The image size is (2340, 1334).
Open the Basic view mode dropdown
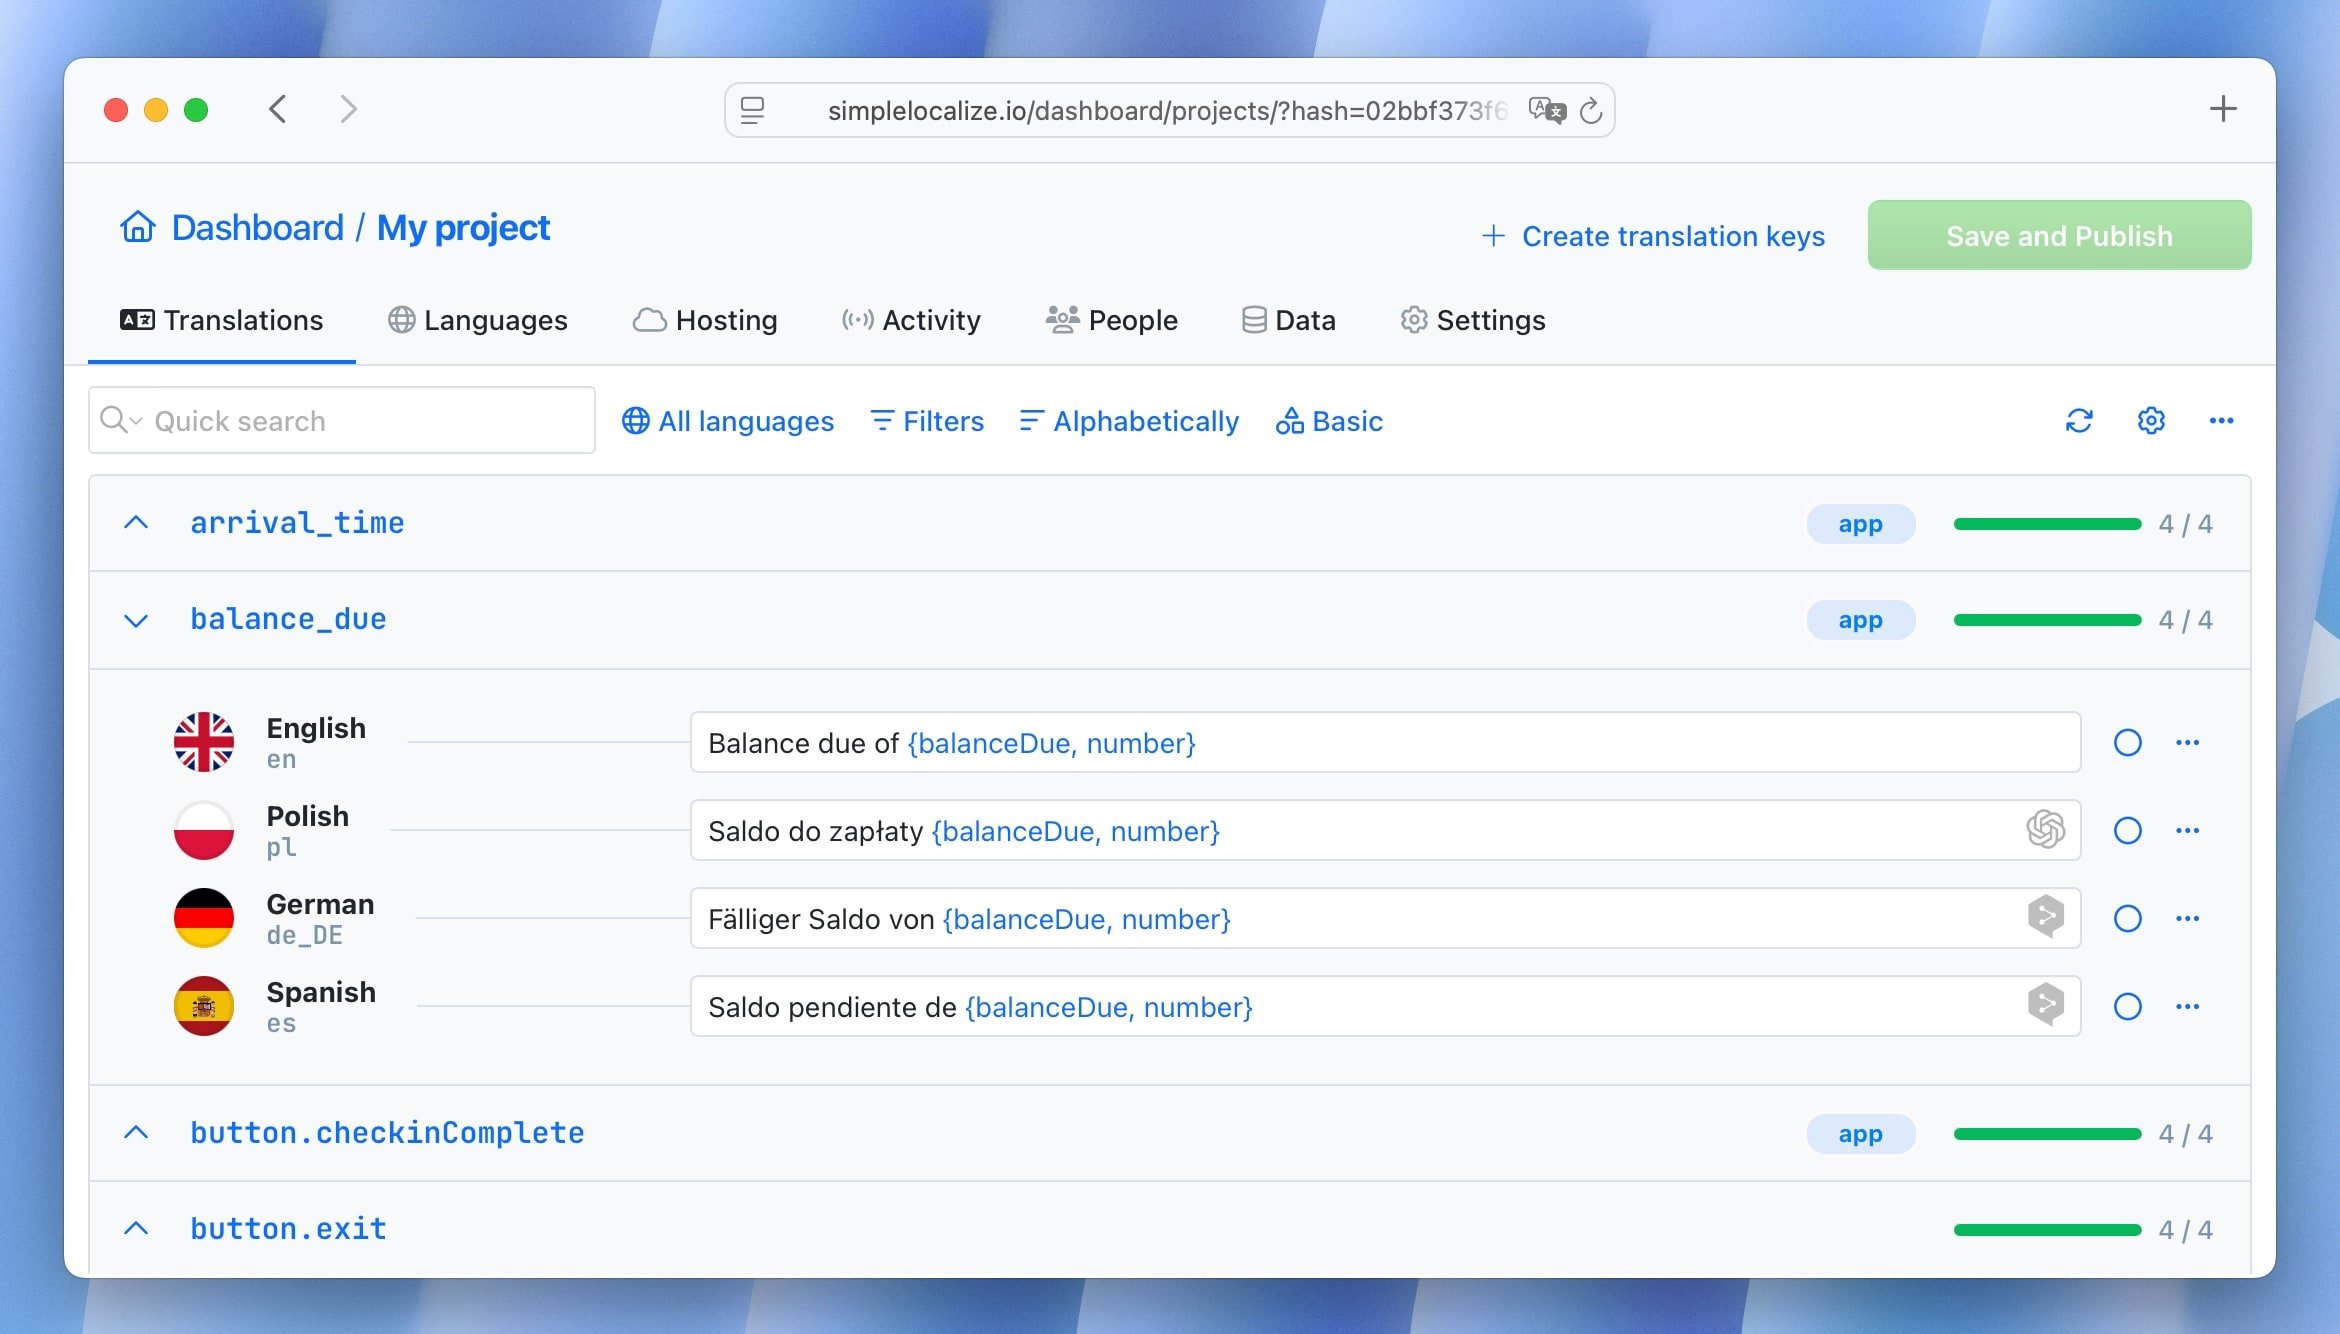(x=1329, y=421)
